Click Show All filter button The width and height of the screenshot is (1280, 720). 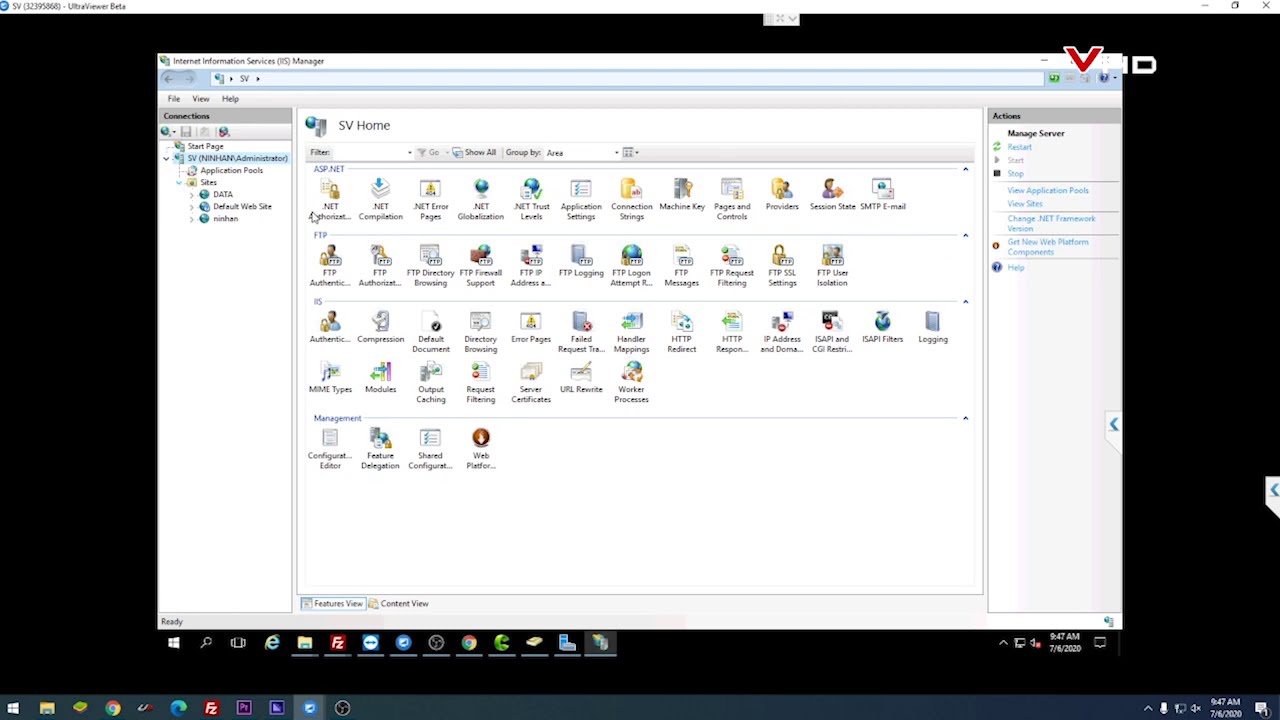point(474,153)
